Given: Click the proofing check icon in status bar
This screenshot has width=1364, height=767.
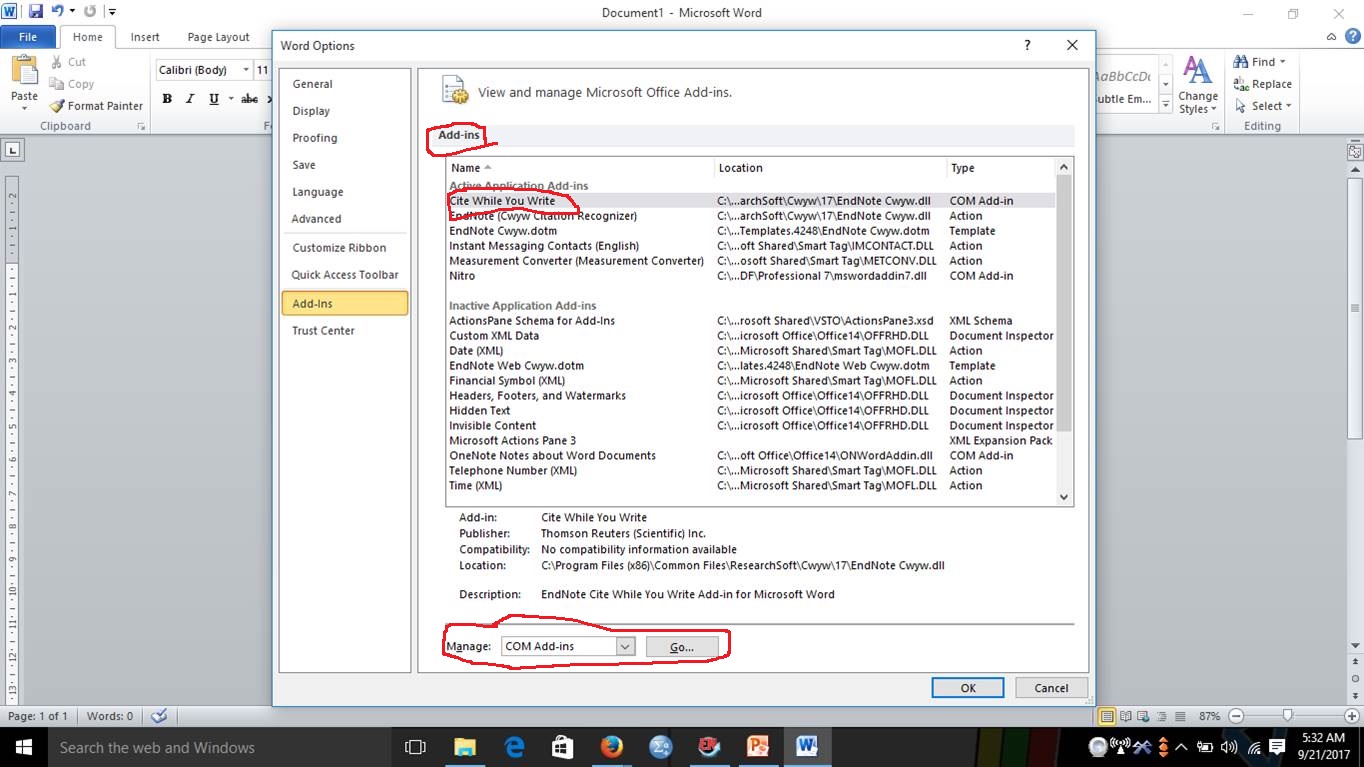Looking at the screenshot, I should coord(158,716).
